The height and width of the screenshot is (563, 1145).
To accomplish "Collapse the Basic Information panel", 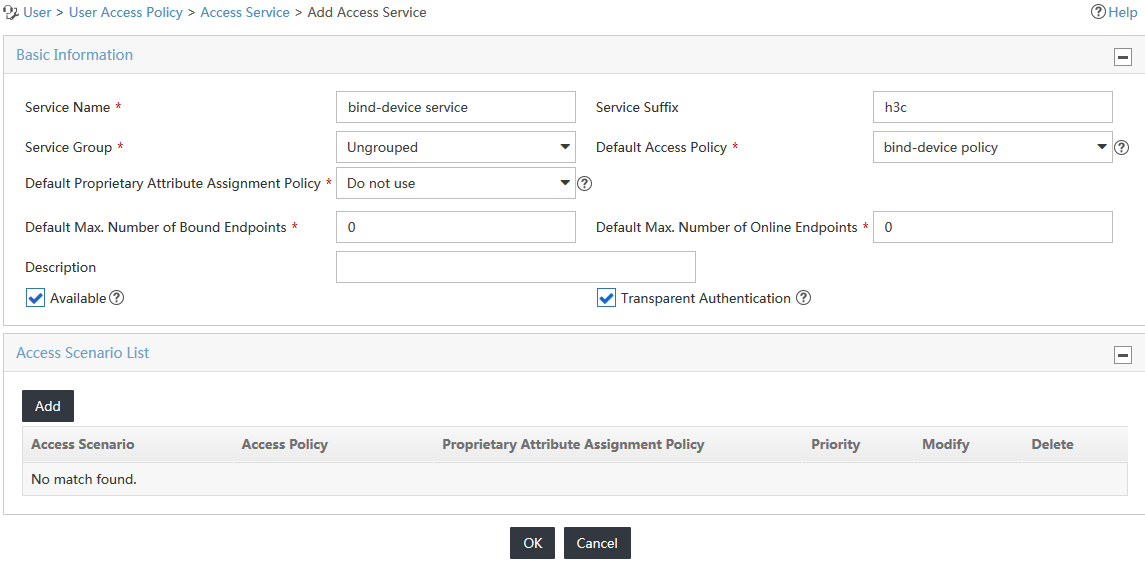I will coord(1122,57).
